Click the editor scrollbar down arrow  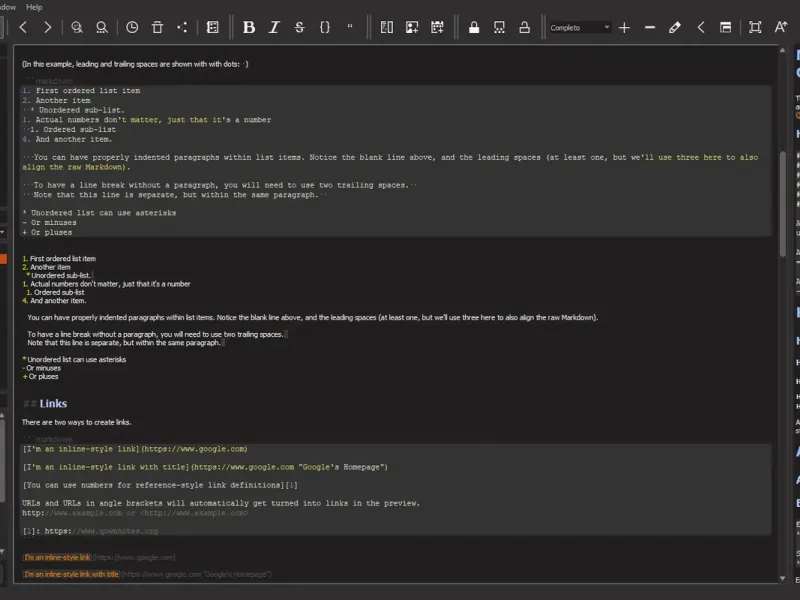click(783, 578)
